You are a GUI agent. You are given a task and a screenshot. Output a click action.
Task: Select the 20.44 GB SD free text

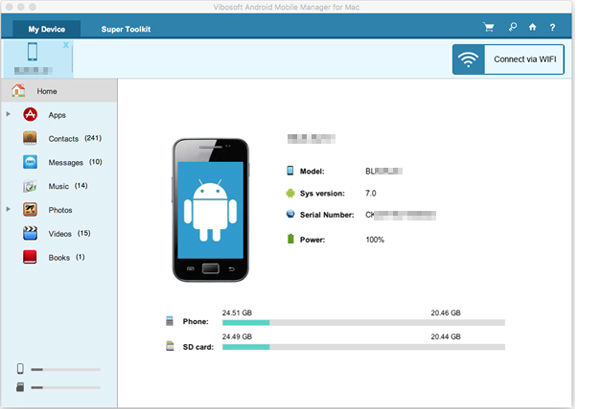click(x=445, y=337)
